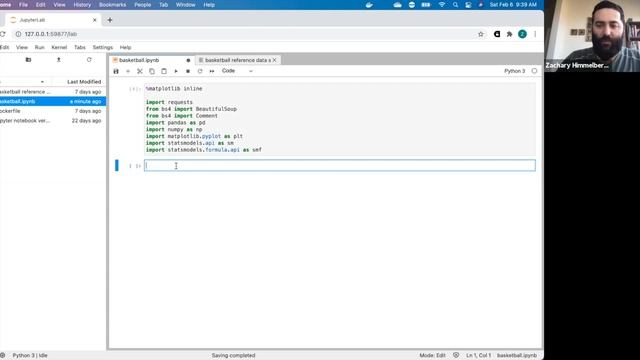Open the battery status menu bar icon
The image size is (640, 360).
(426, 5)
